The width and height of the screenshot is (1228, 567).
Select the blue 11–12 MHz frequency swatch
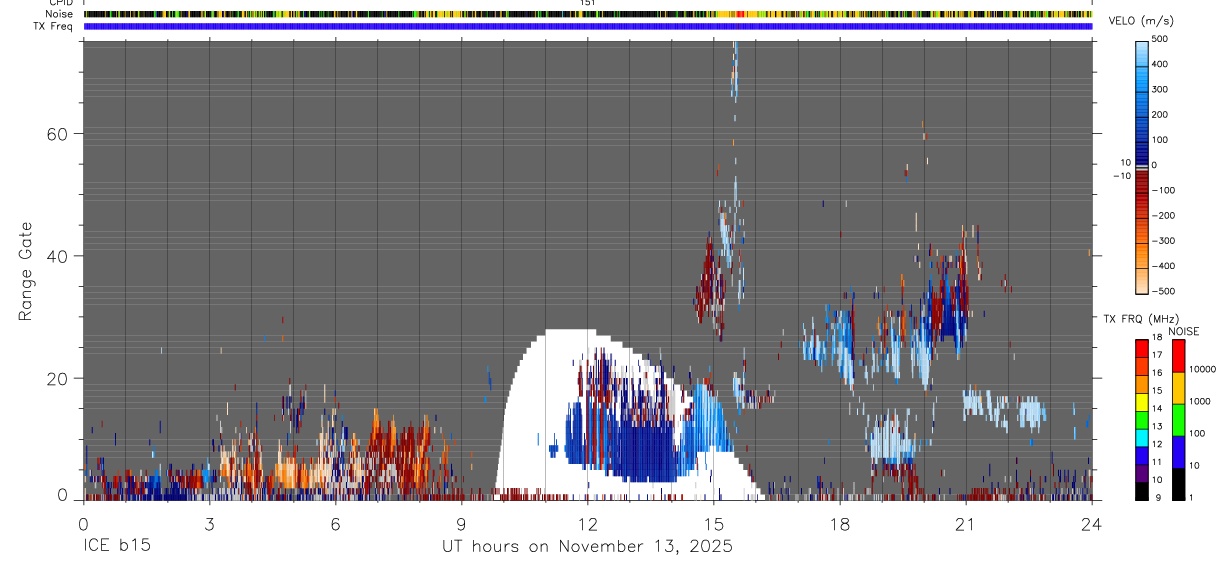point(1141,456)
